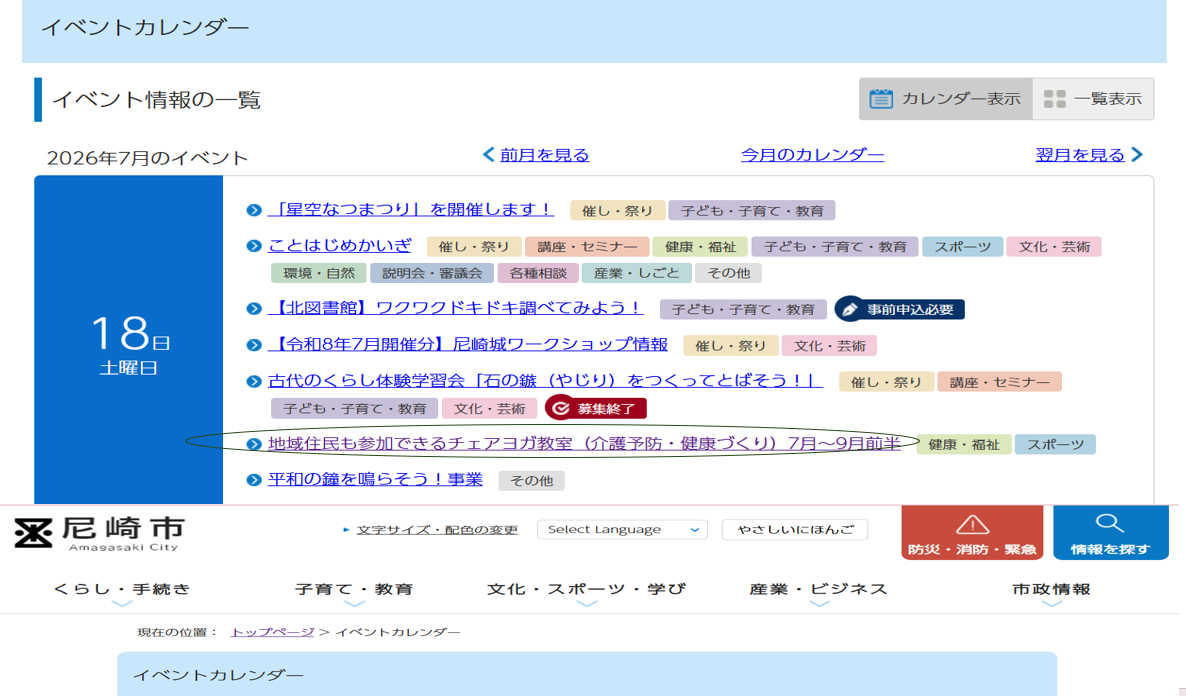The image size is (1186, 696).
Task: Open the Select Language dropdown
Action: [622, 530]
